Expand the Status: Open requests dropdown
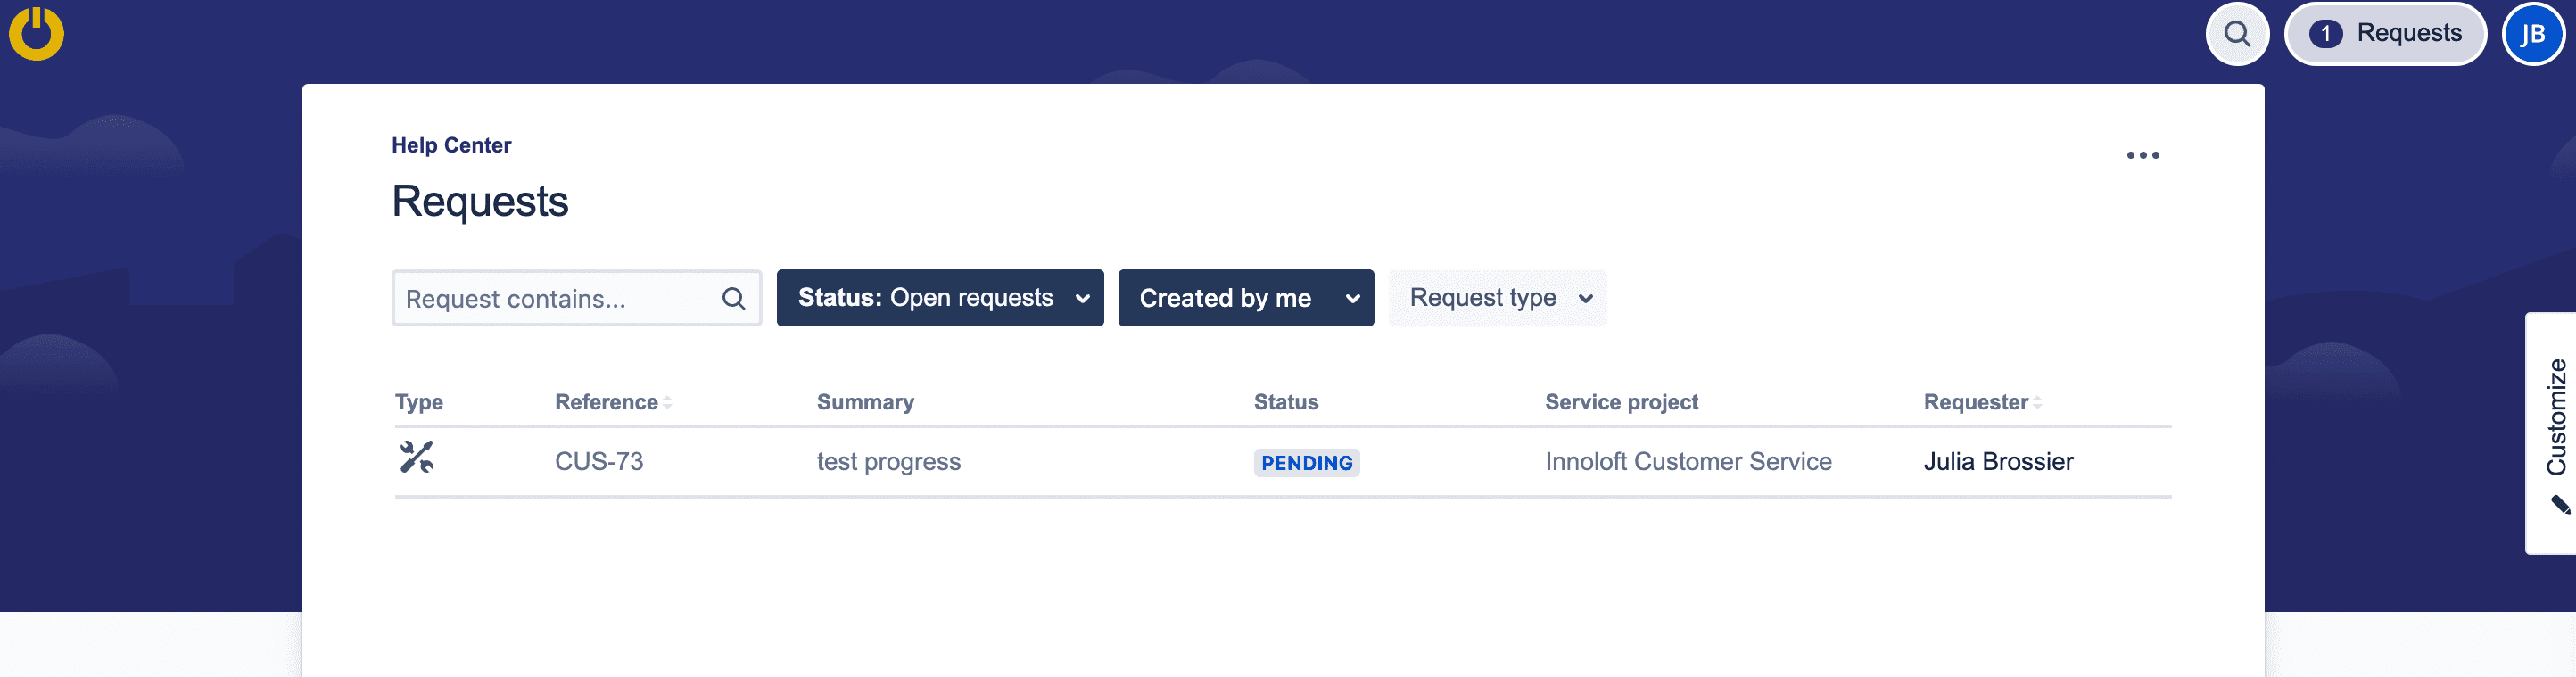2576x677 pixels. 939,298
